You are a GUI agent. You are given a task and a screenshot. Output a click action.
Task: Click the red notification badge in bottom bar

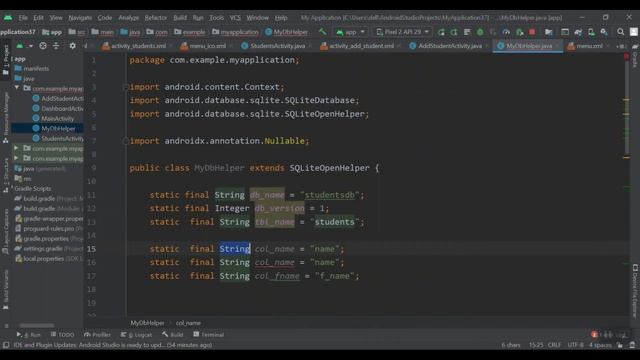click(594, 335)
